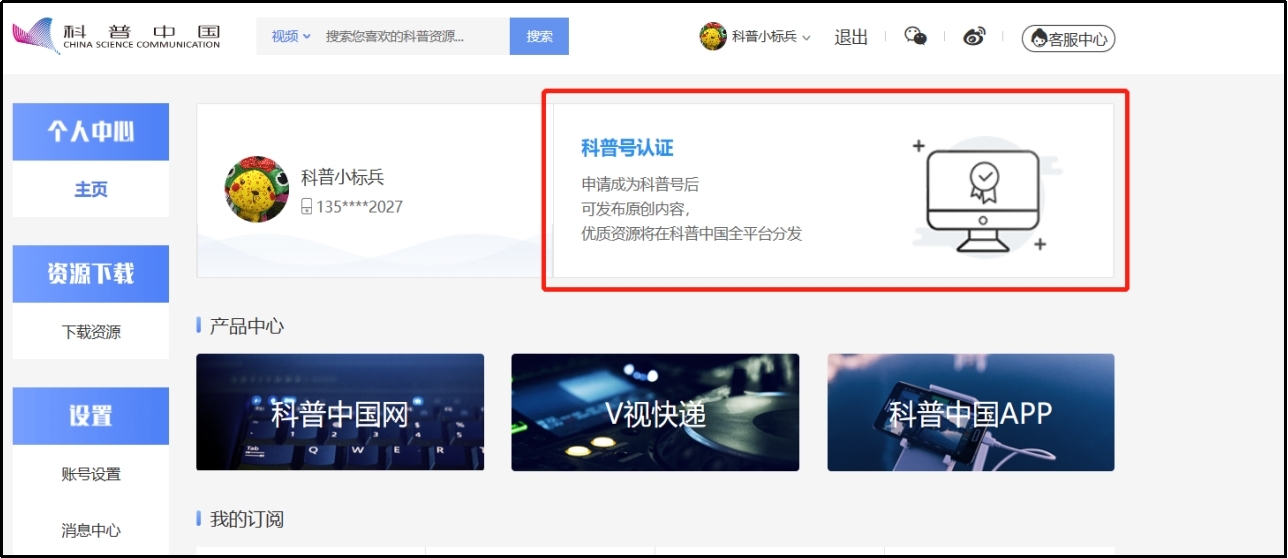Click the 科普中国 logo

coord(116,35)
